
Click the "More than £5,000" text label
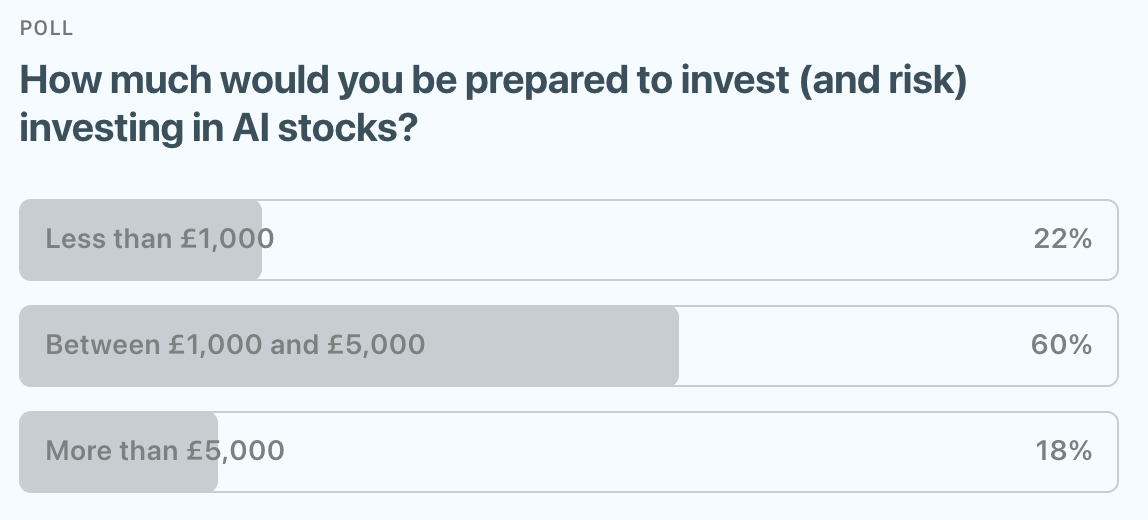pos(165,452)
